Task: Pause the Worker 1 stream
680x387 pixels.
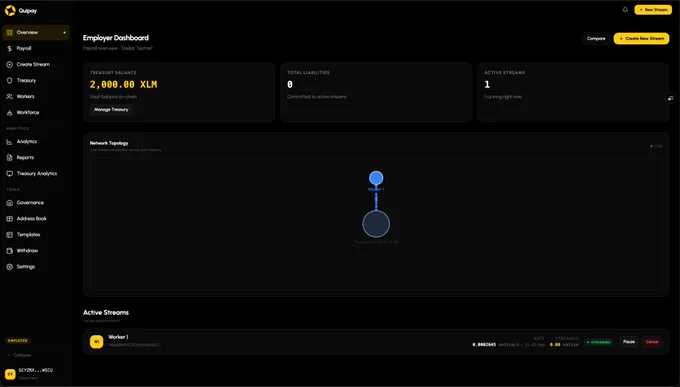Action: 629,342
